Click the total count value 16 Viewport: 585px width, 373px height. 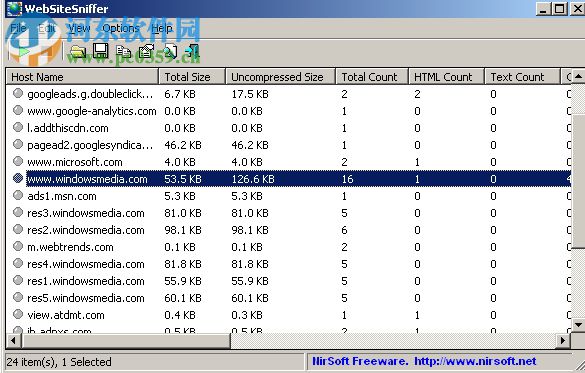coord(347,179)
